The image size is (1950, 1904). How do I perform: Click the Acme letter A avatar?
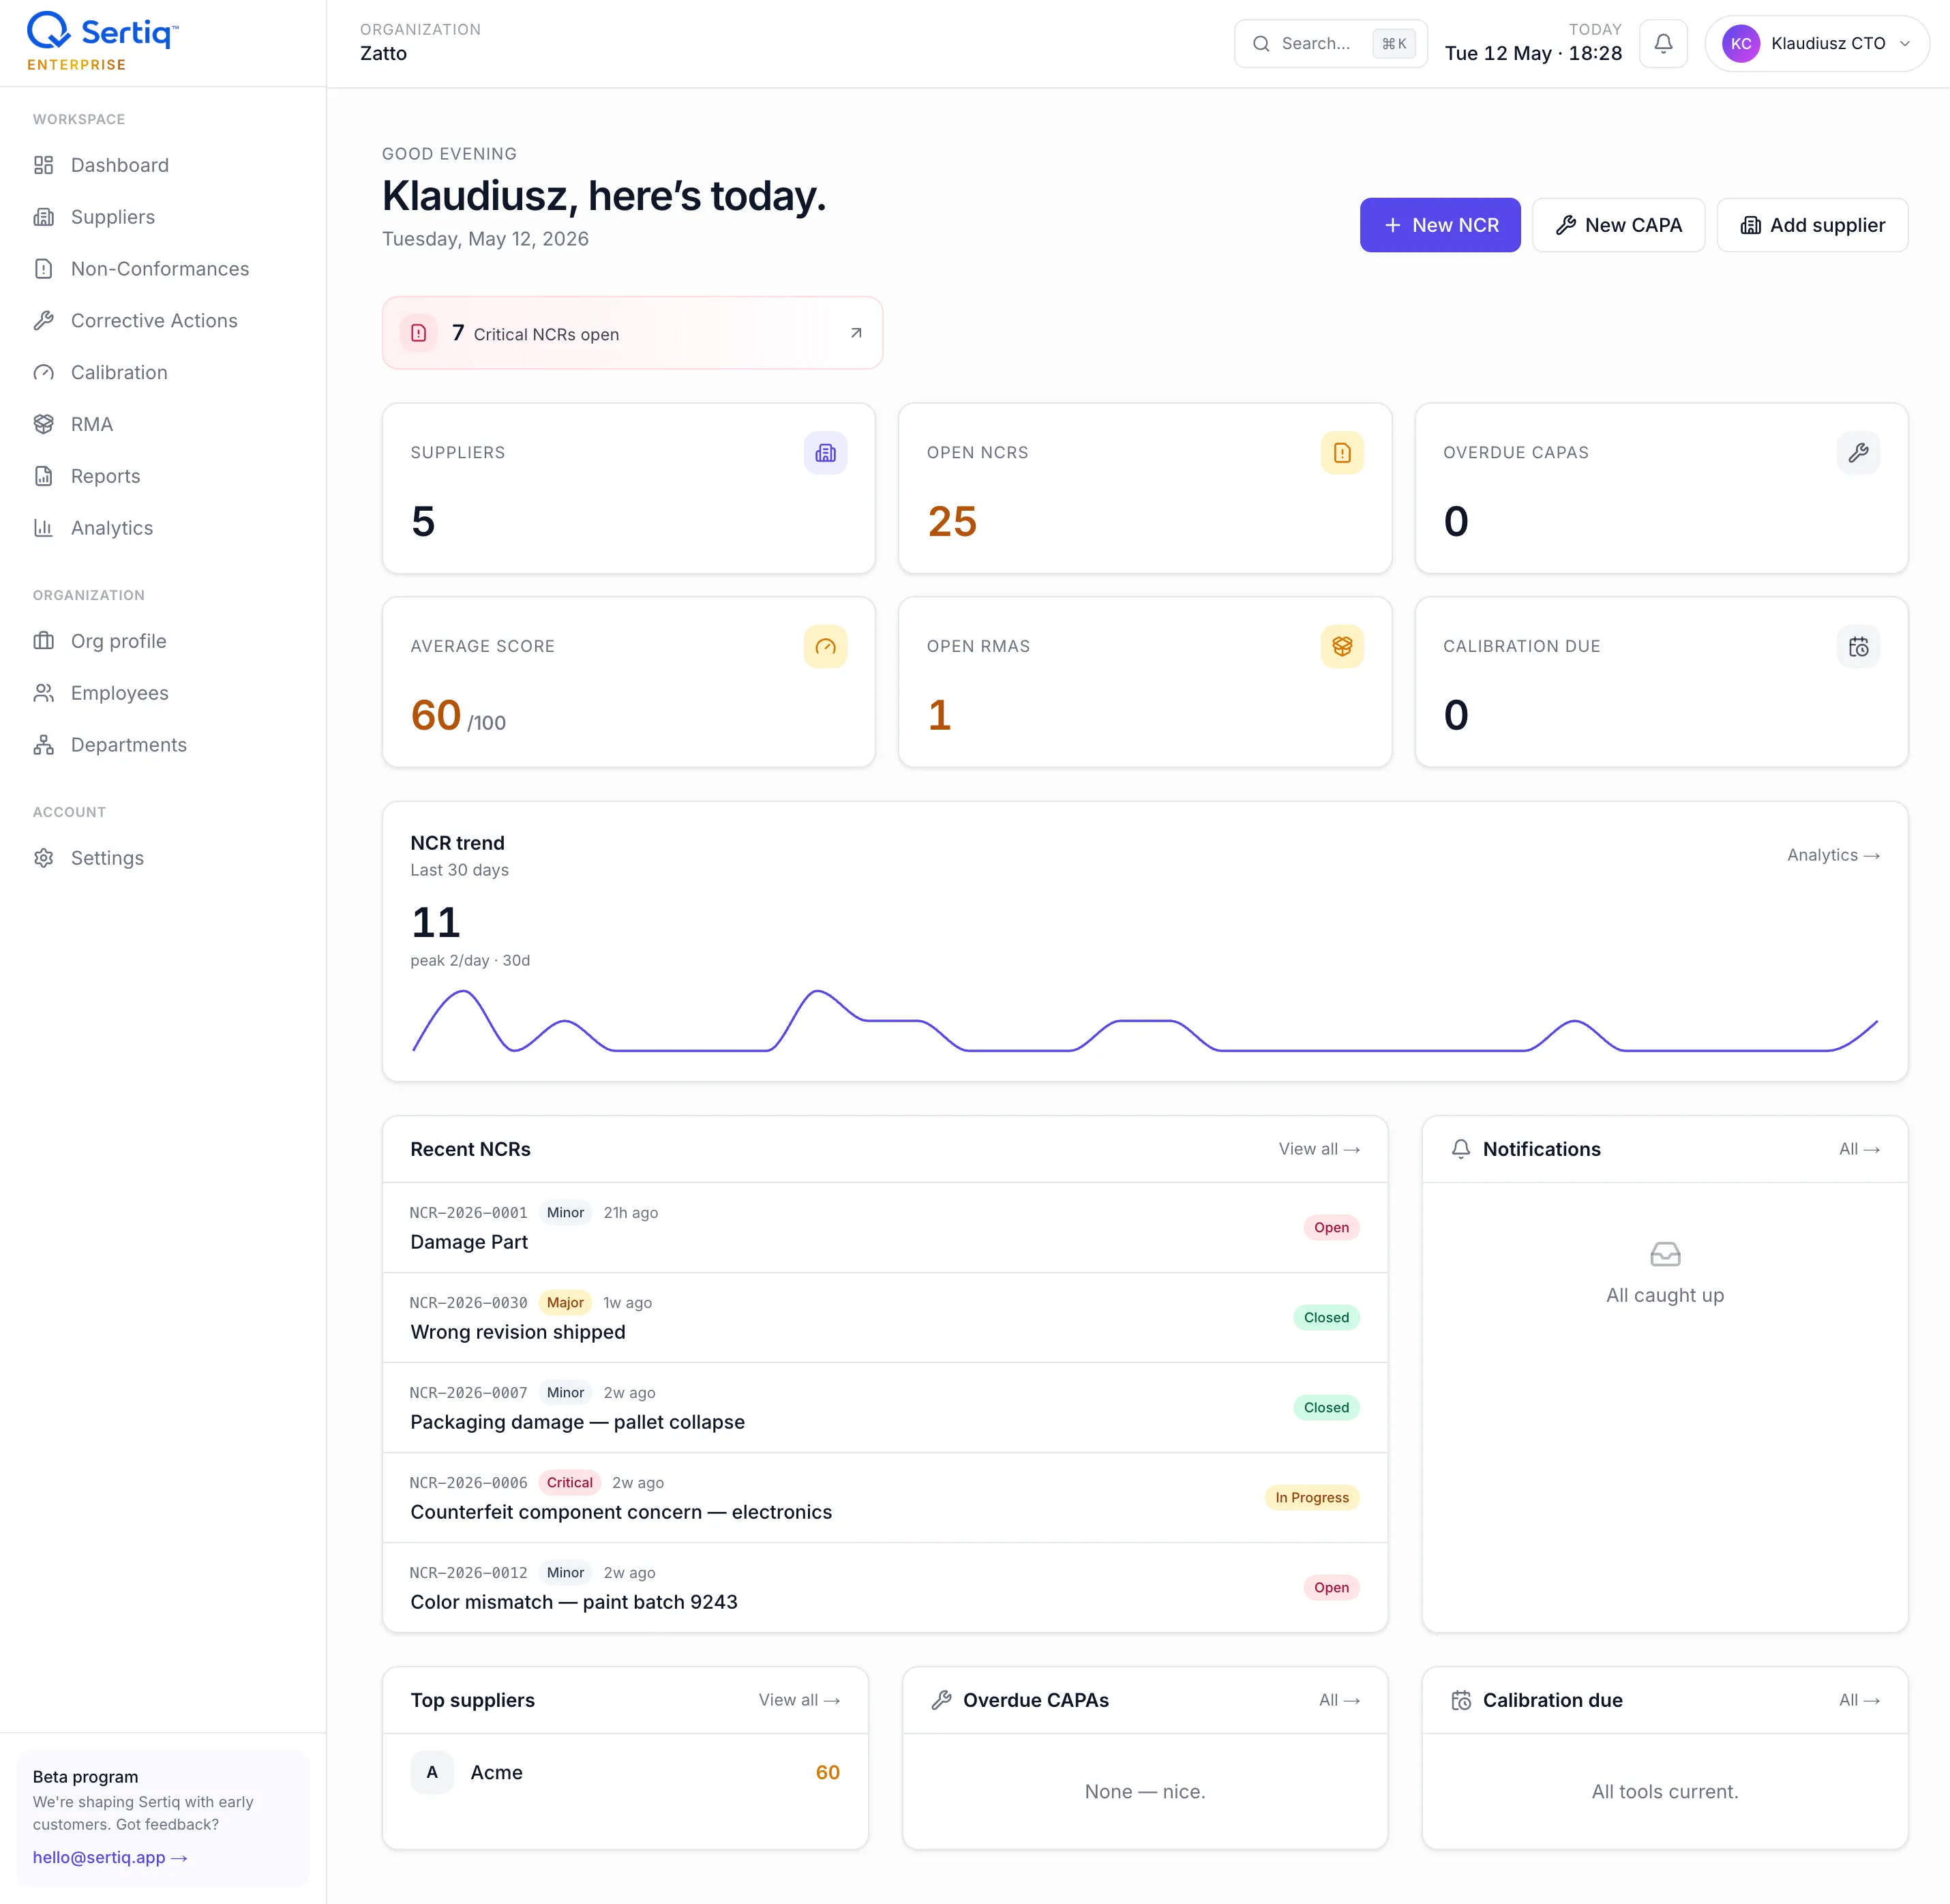(432, 1772)
